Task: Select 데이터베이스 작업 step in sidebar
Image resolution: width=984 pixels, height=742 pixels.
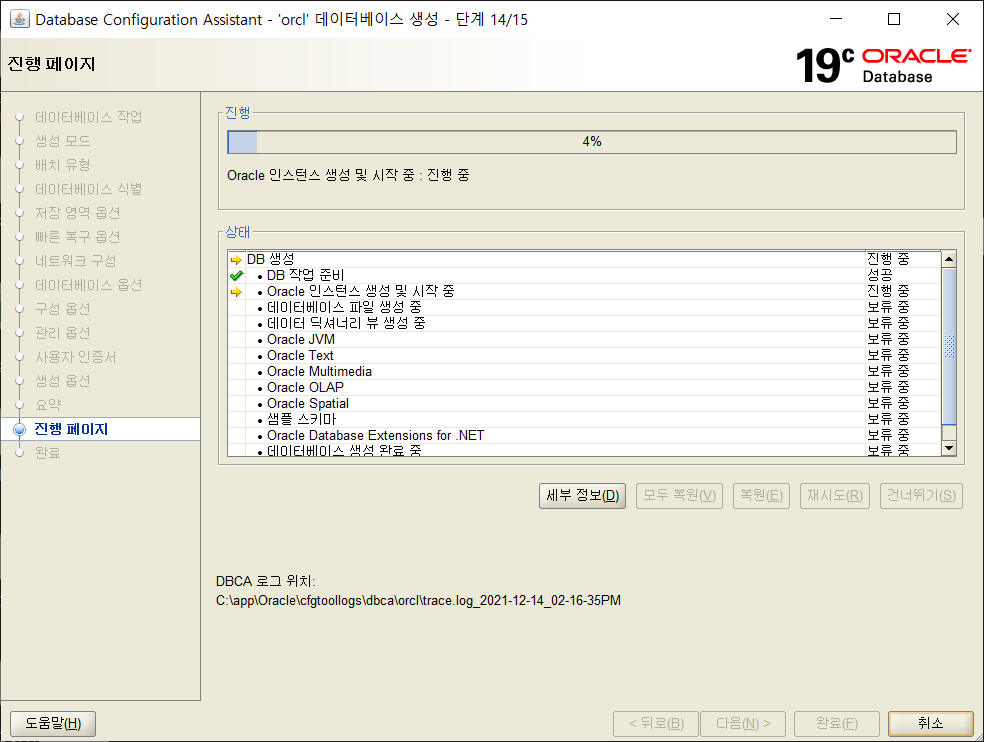Action: coord(88,117)
